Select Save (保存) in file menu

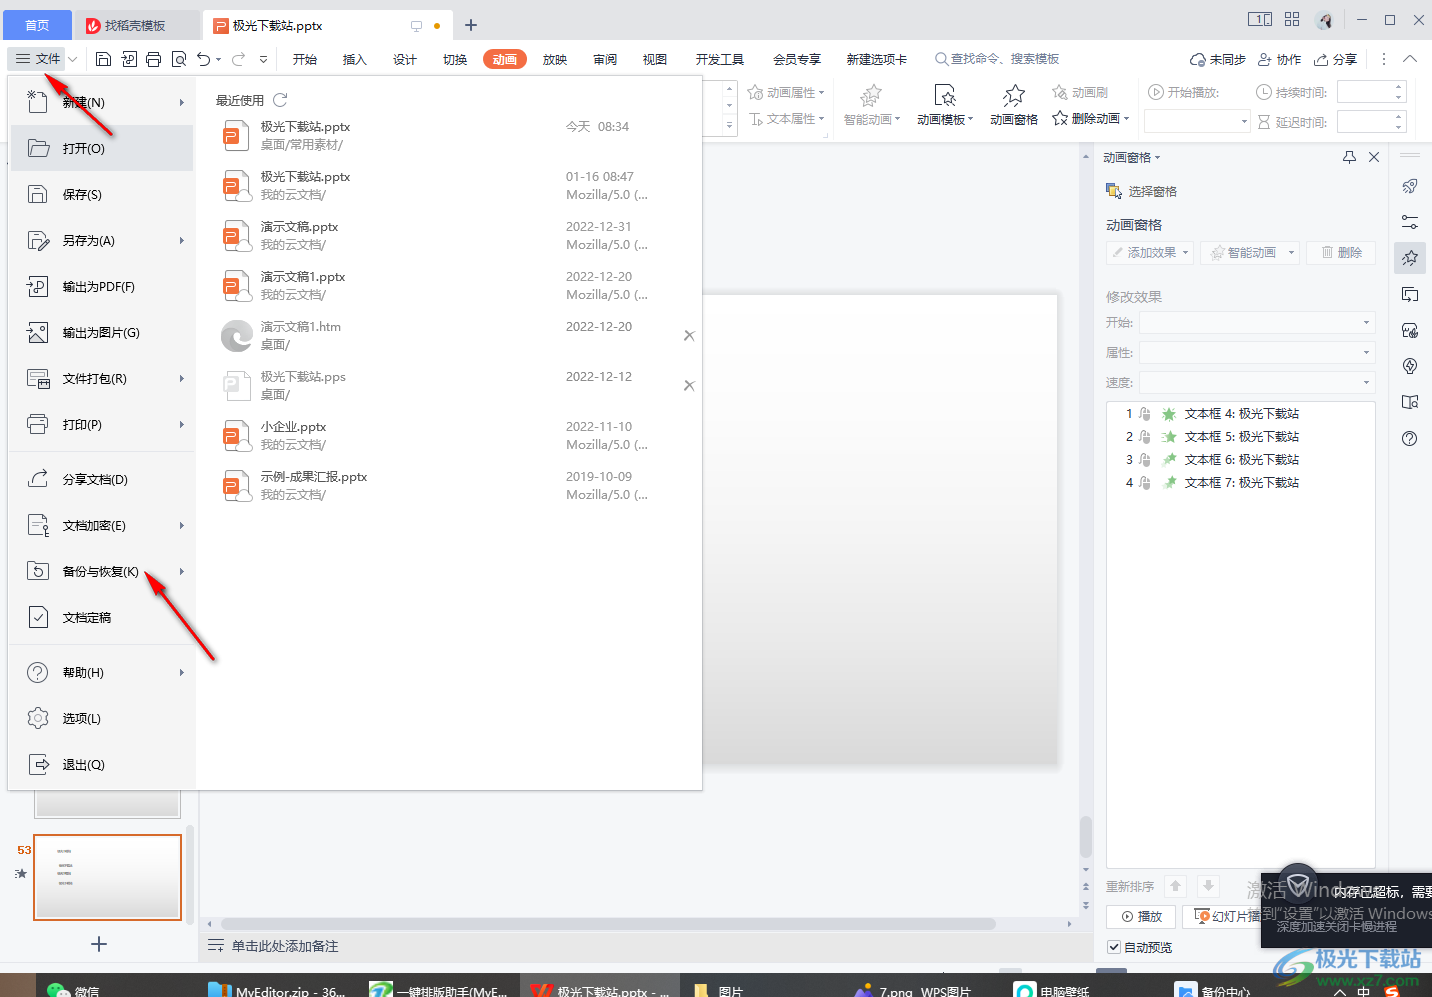102,194
